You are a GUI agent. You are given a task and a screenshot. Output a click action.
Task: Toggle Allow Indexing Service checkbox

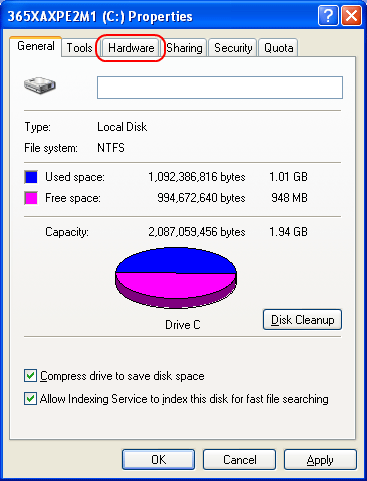[30, 398]
